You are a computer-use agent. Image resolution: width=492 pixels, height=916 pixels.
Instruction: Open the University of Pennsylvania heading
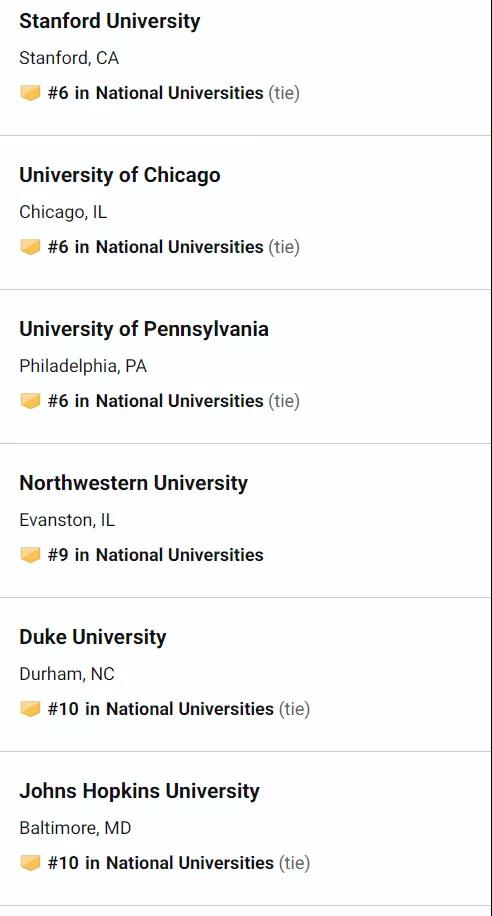[x=144, y=329]
